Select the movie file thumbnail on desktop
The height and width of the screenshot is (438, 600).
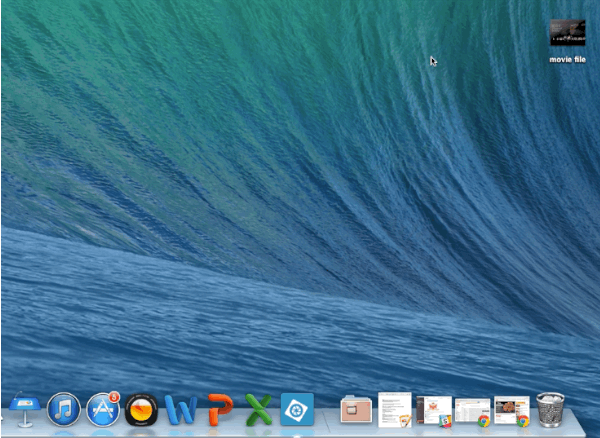[567, 33]
